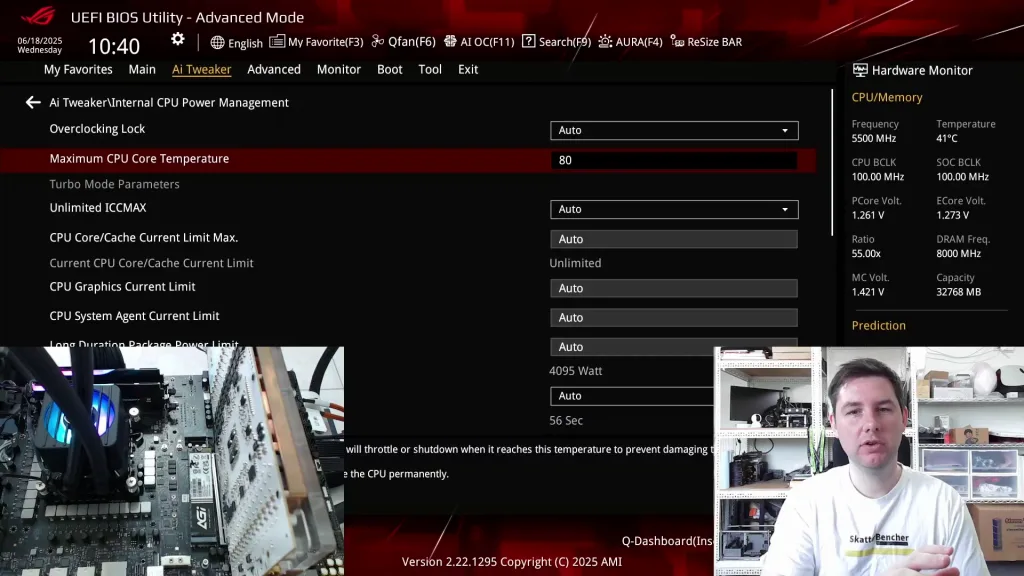This screenshot has width=1024, height=576.
Task: Open Qfan(F6) fan control
Action: [x=403, y=42]
